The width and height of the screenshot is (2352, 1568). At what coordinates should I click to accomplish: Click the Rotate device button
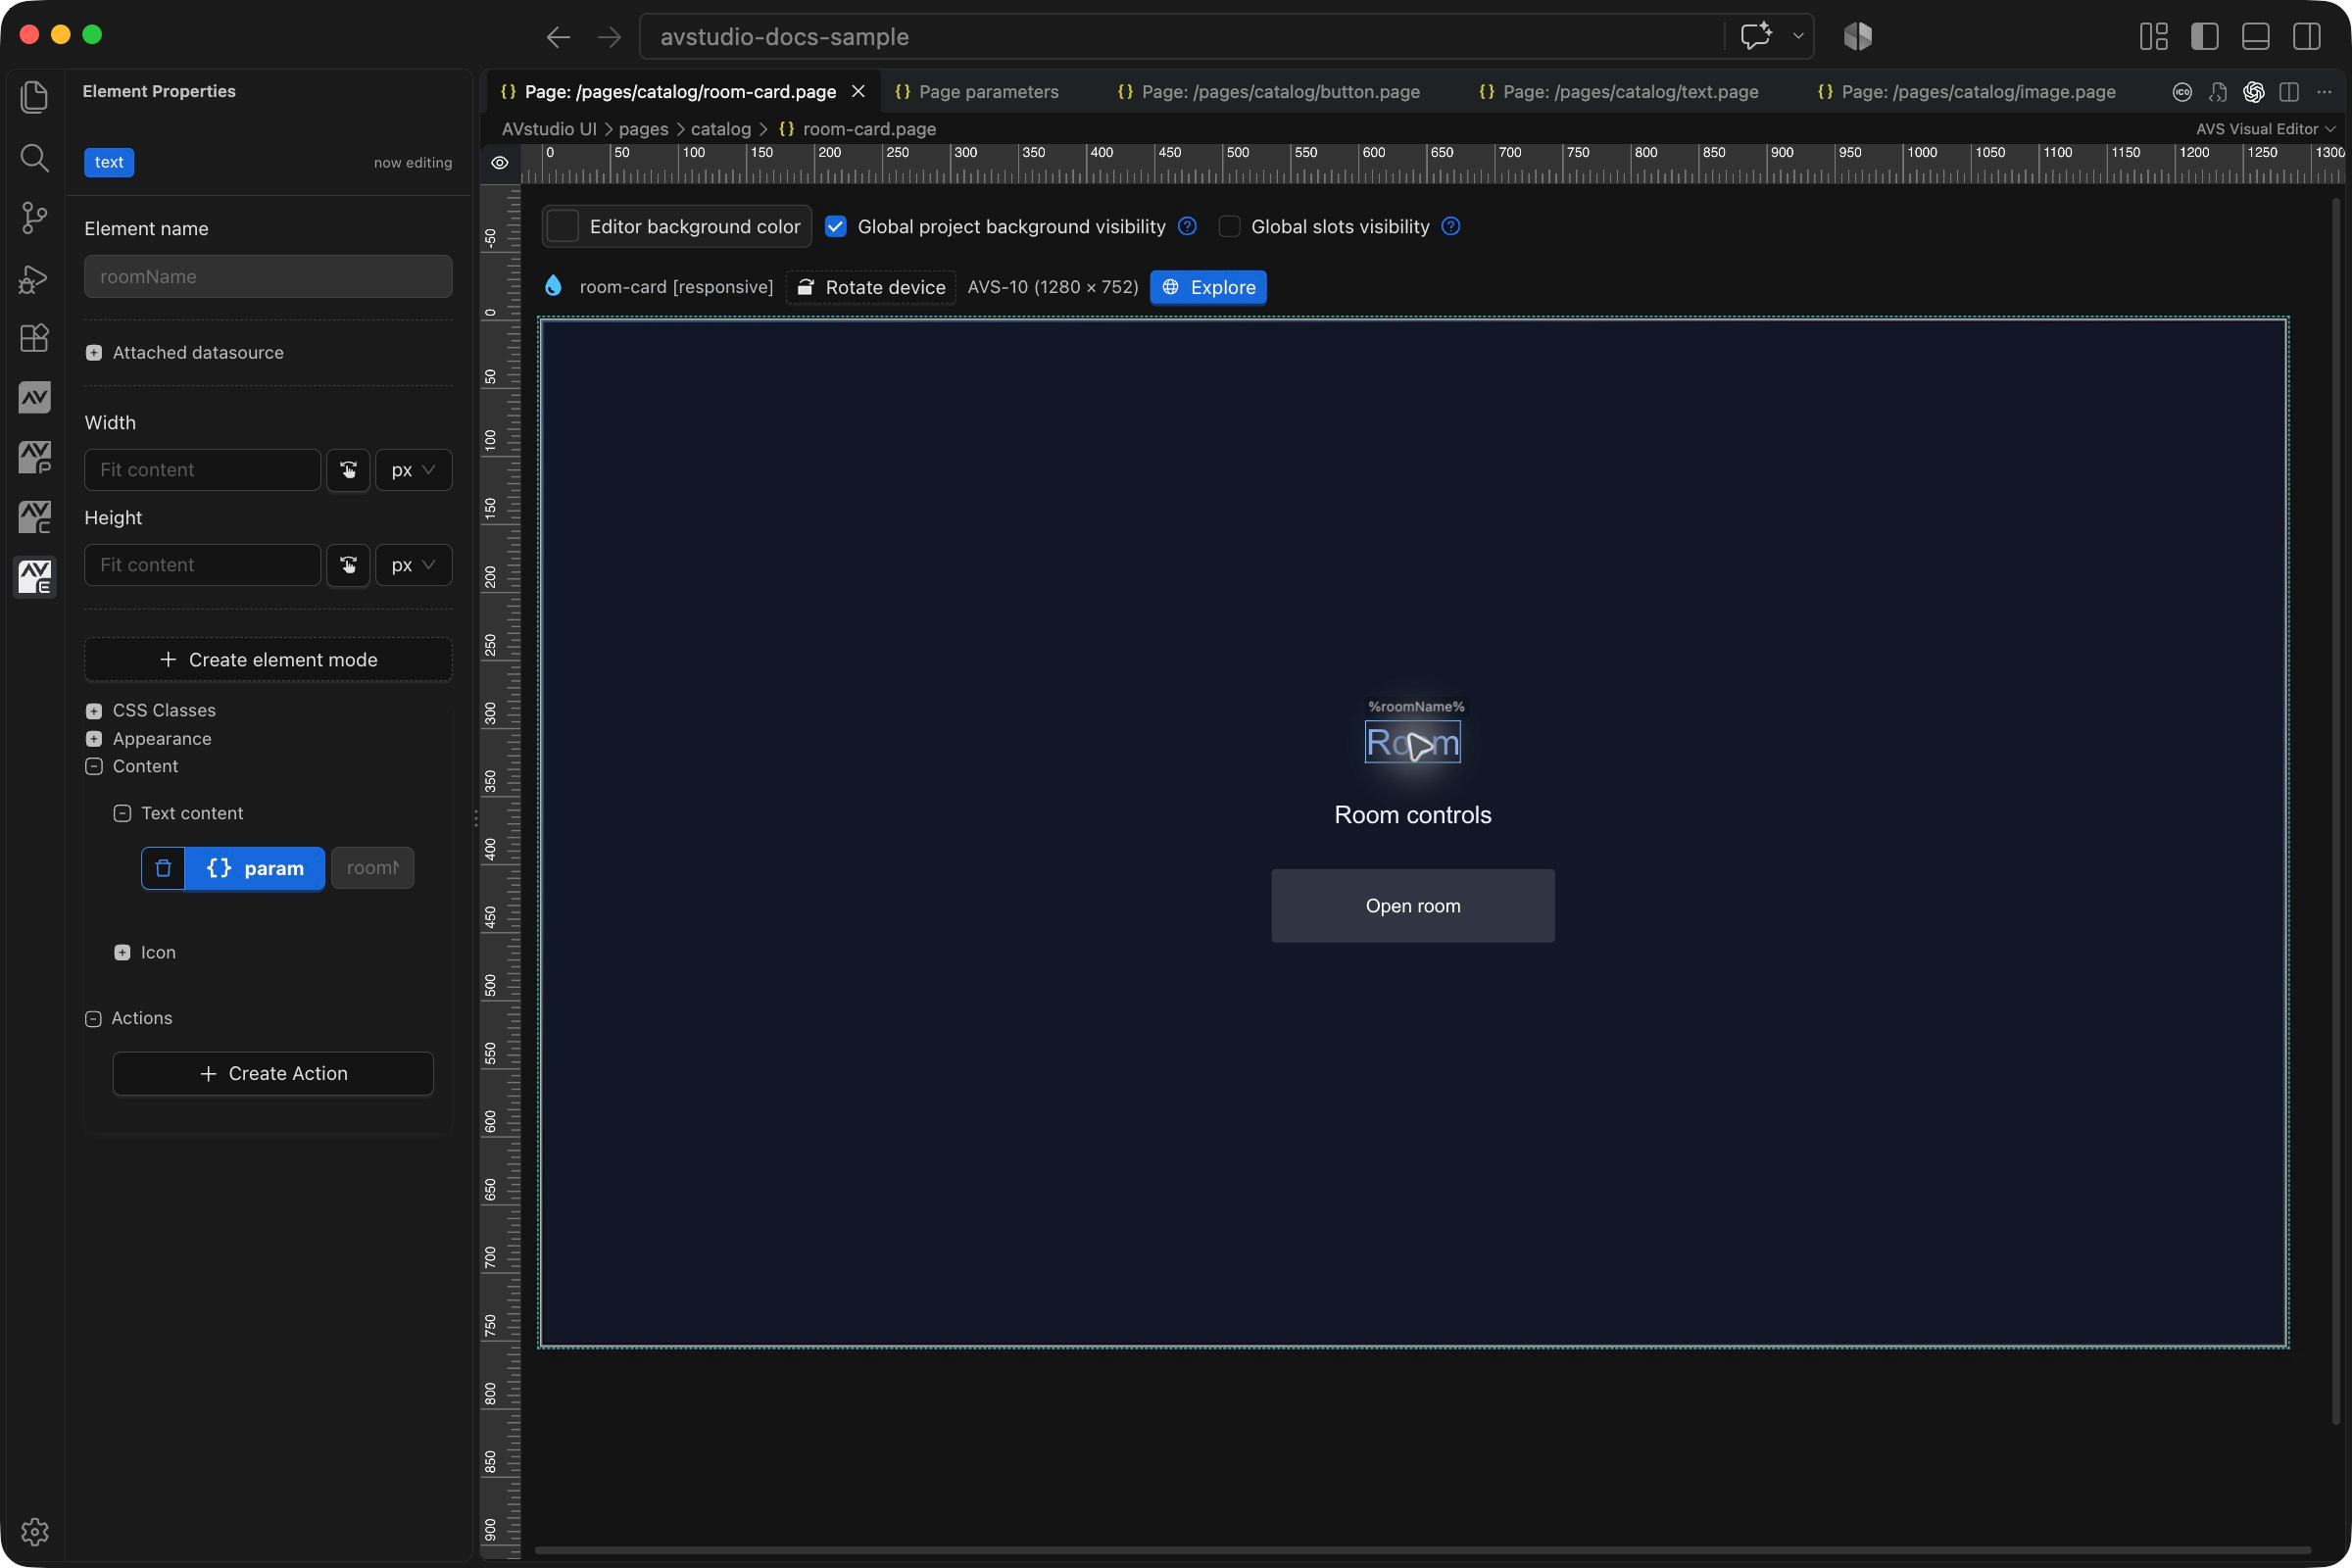[x=871, y=287]
